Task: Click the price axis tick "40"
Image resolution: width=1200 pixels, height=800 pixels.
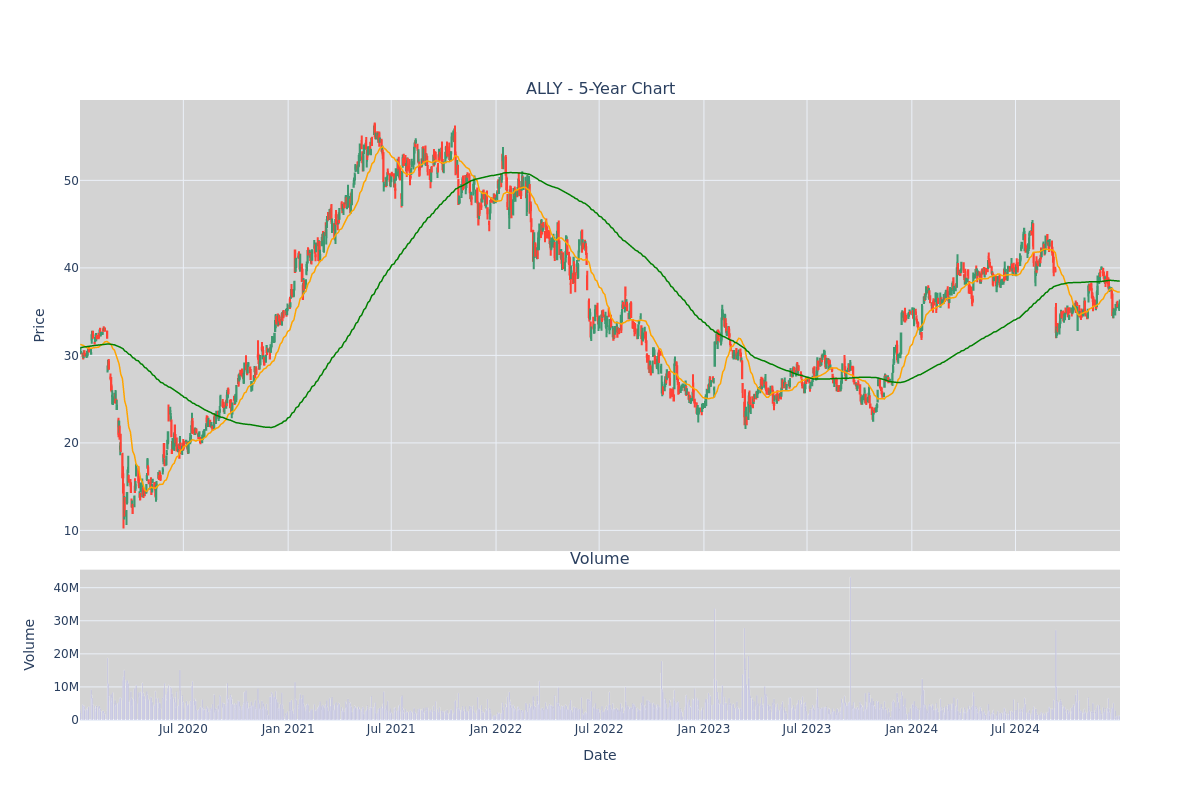Action: pos(71,268)
